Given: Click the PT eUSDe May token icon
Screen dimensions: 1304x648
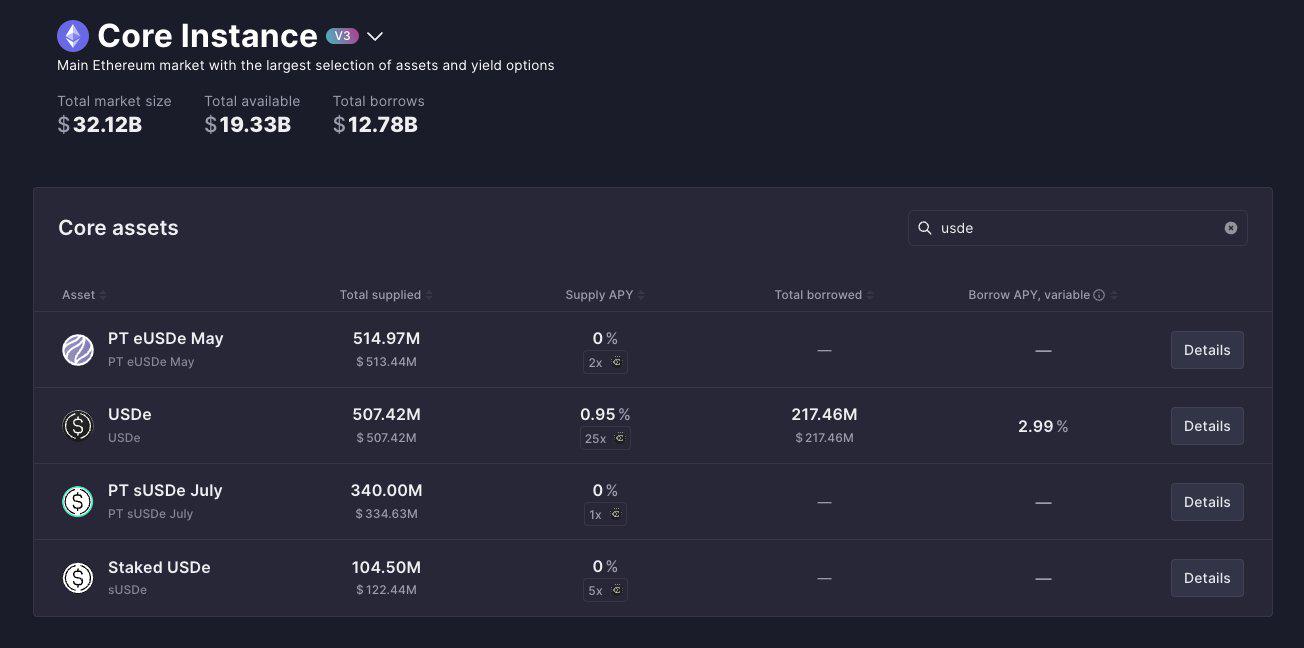Looking at the screenshot, I should 78,350.
